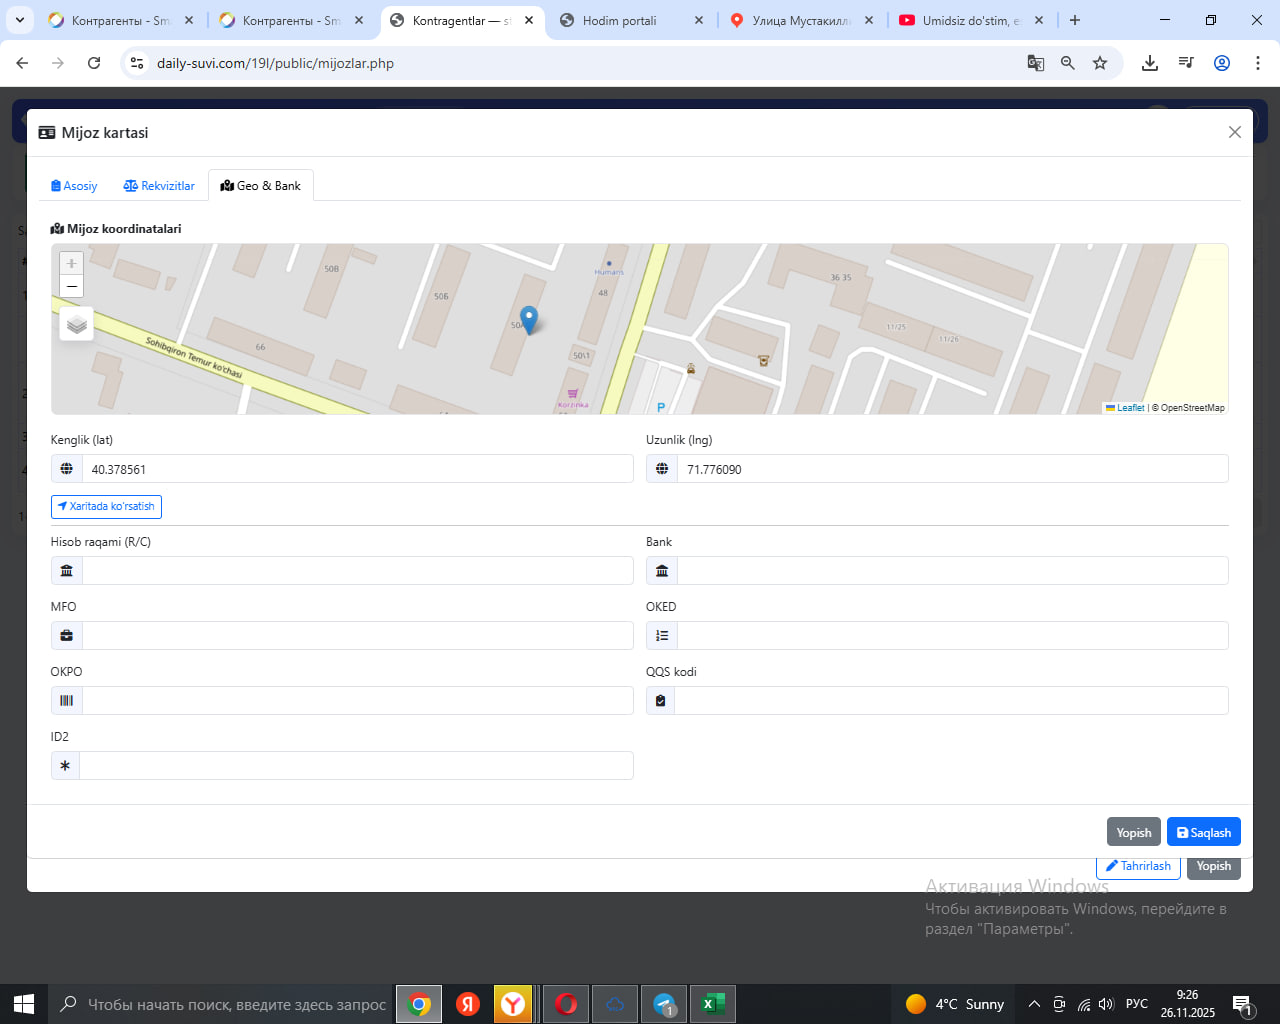1280x1024 pixels.
Task: Switch to the Asosiy tab
Action: point(74,186)
